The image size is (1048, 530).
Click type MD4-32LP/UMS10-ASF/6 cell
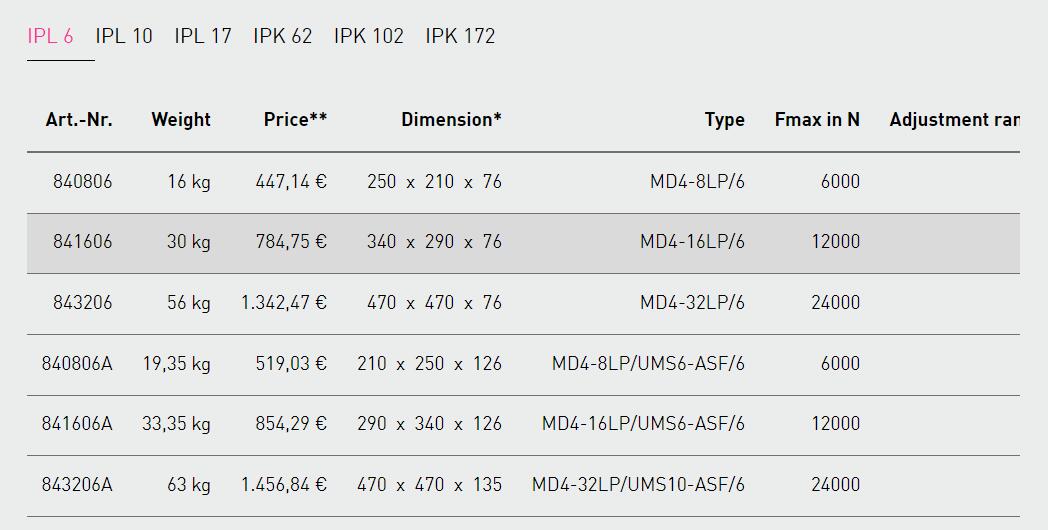point(638,485)
